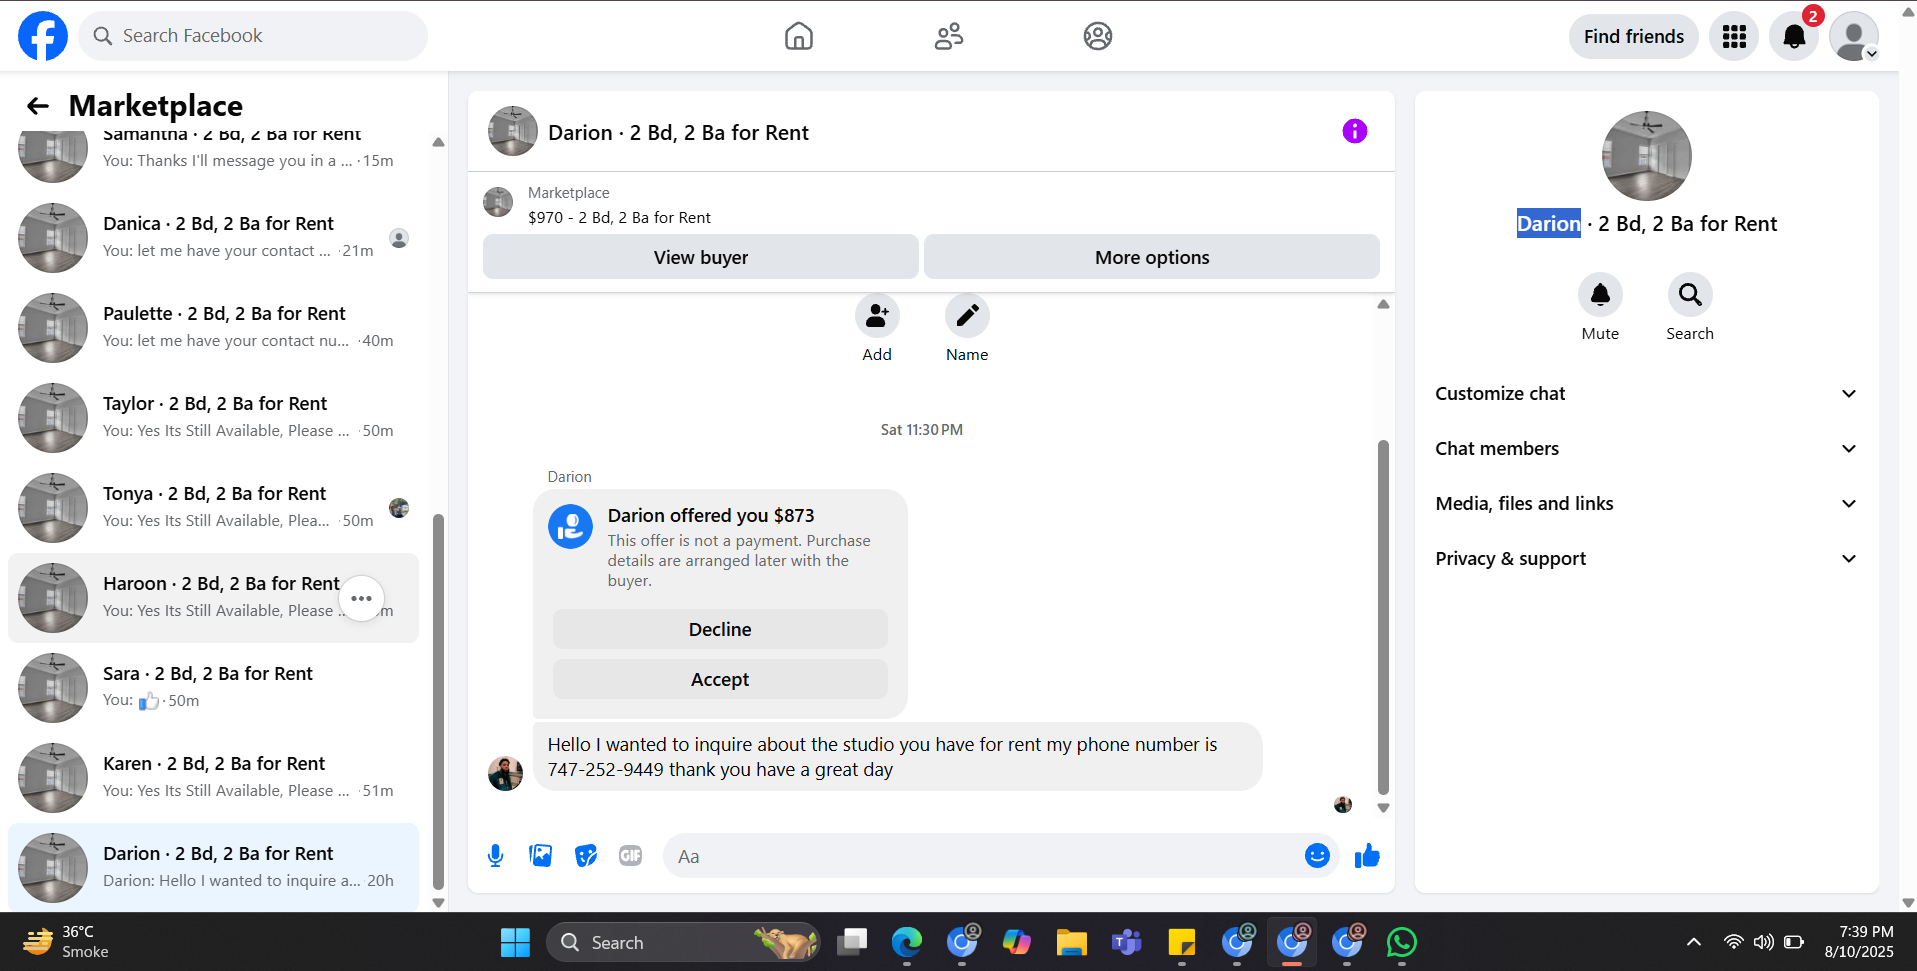Show hidden system tray icons
Screen dimensions: 1917x971
pyautogui.click(x=1693, y=942)
